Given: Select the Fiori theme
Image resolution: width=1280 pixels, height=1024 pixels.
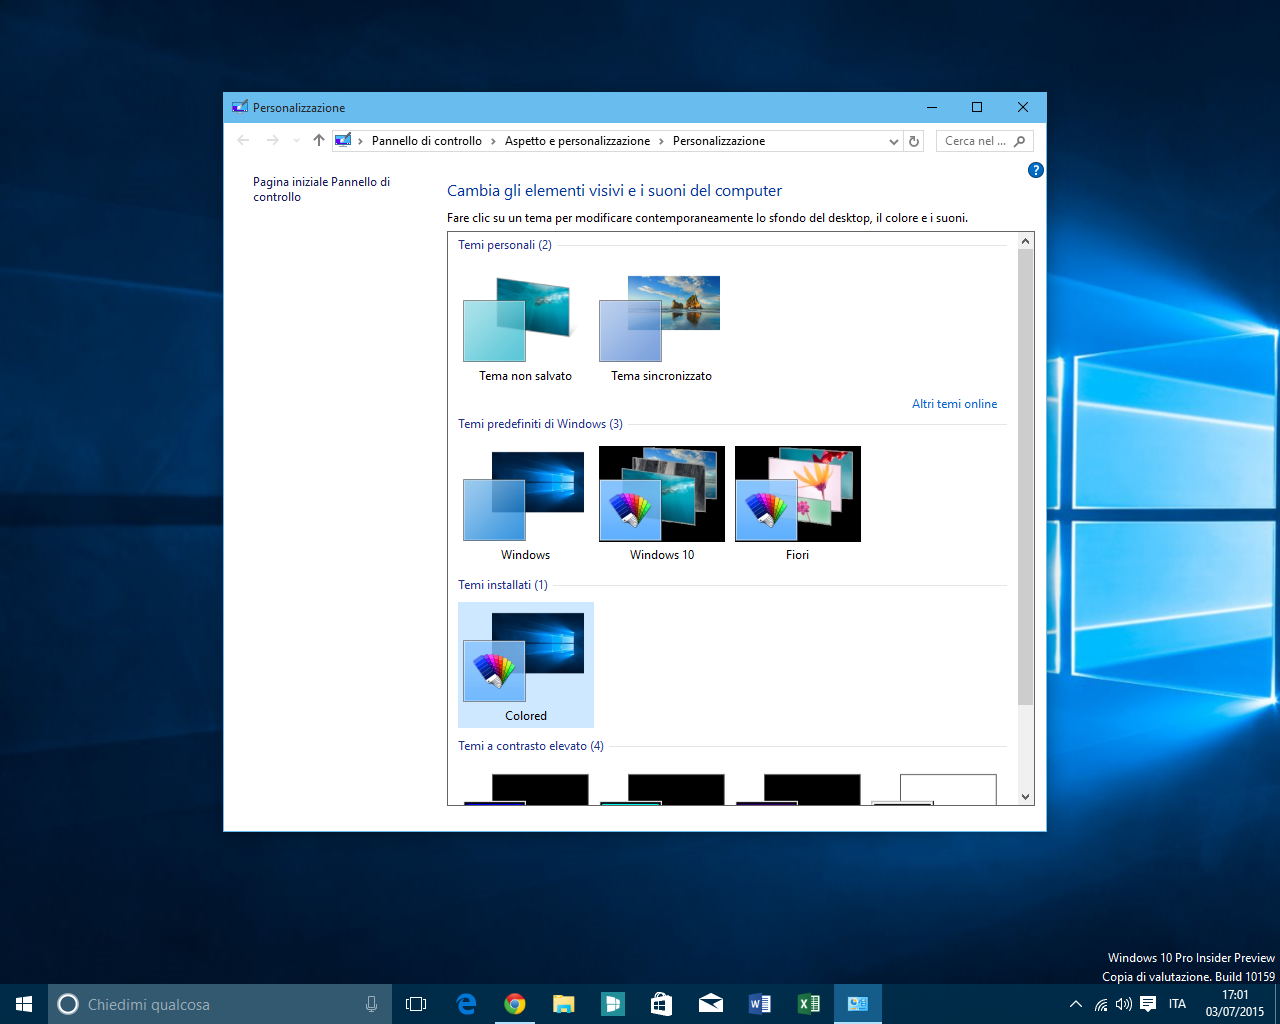Looking at the screenshot, I should click(797, 505).
